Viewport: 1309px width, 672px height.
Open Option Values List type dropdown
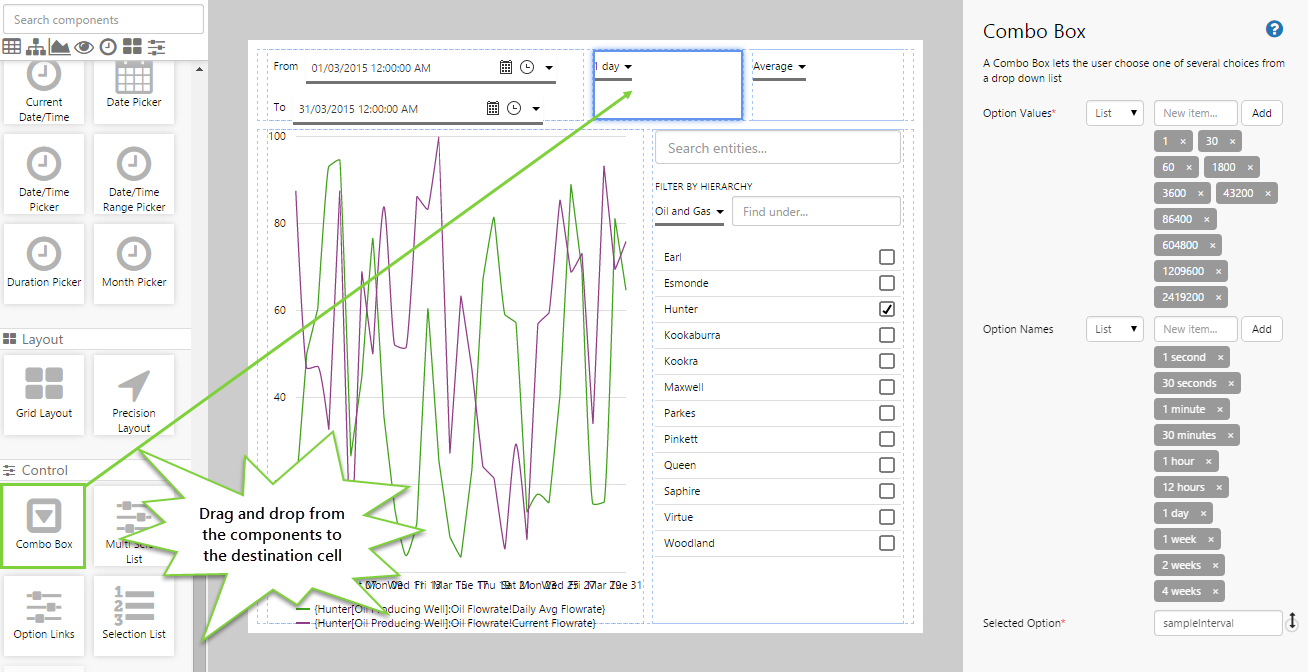1115,113
